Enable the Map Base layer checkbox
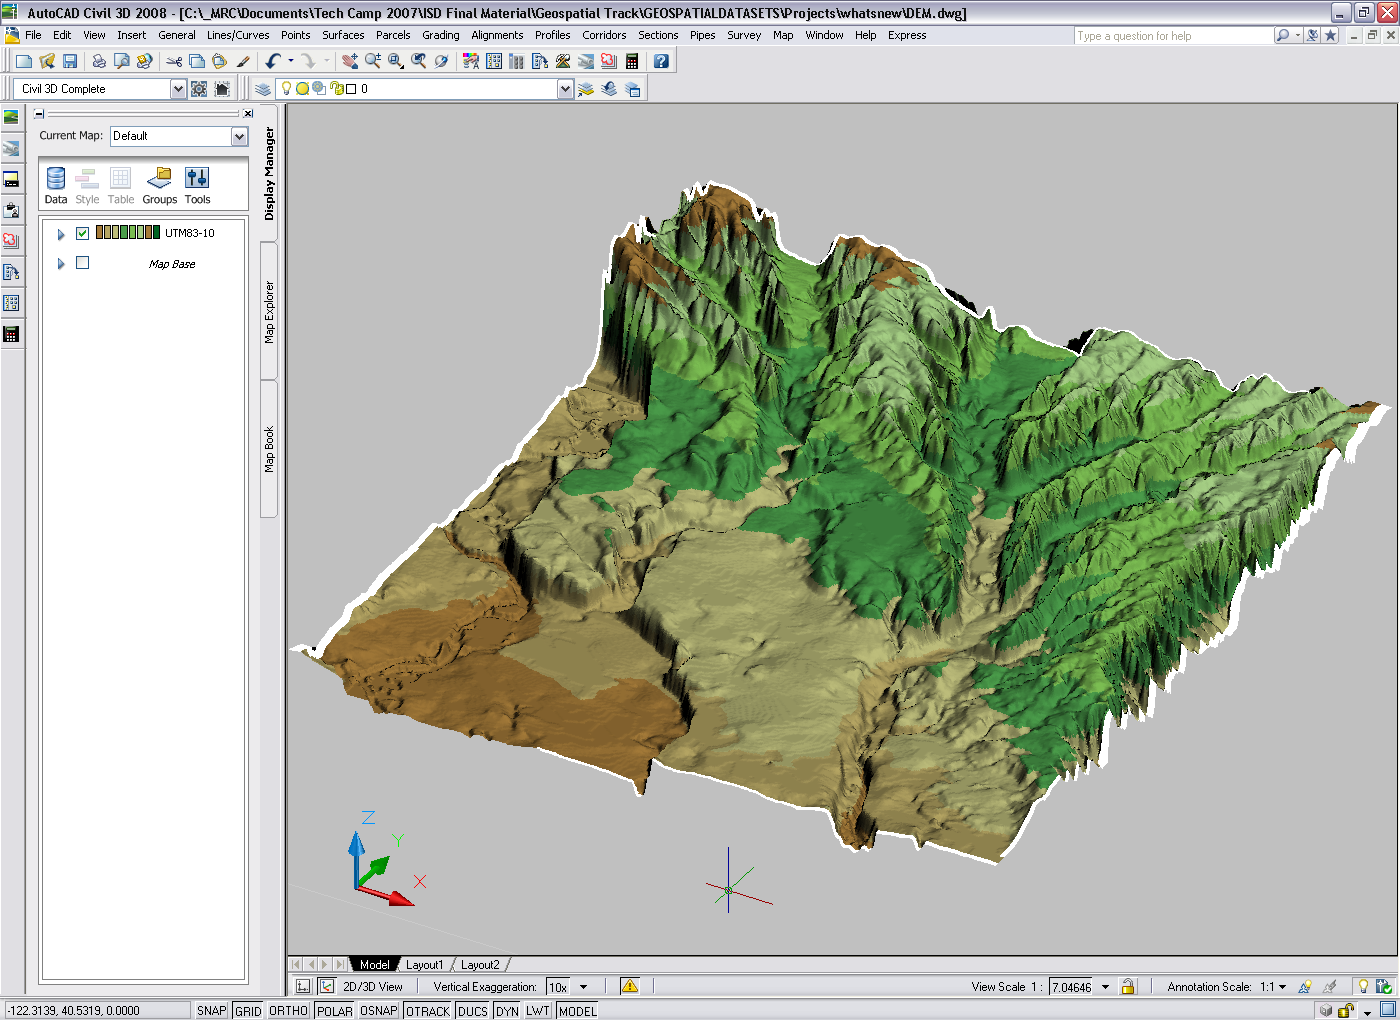 (83, 263)
